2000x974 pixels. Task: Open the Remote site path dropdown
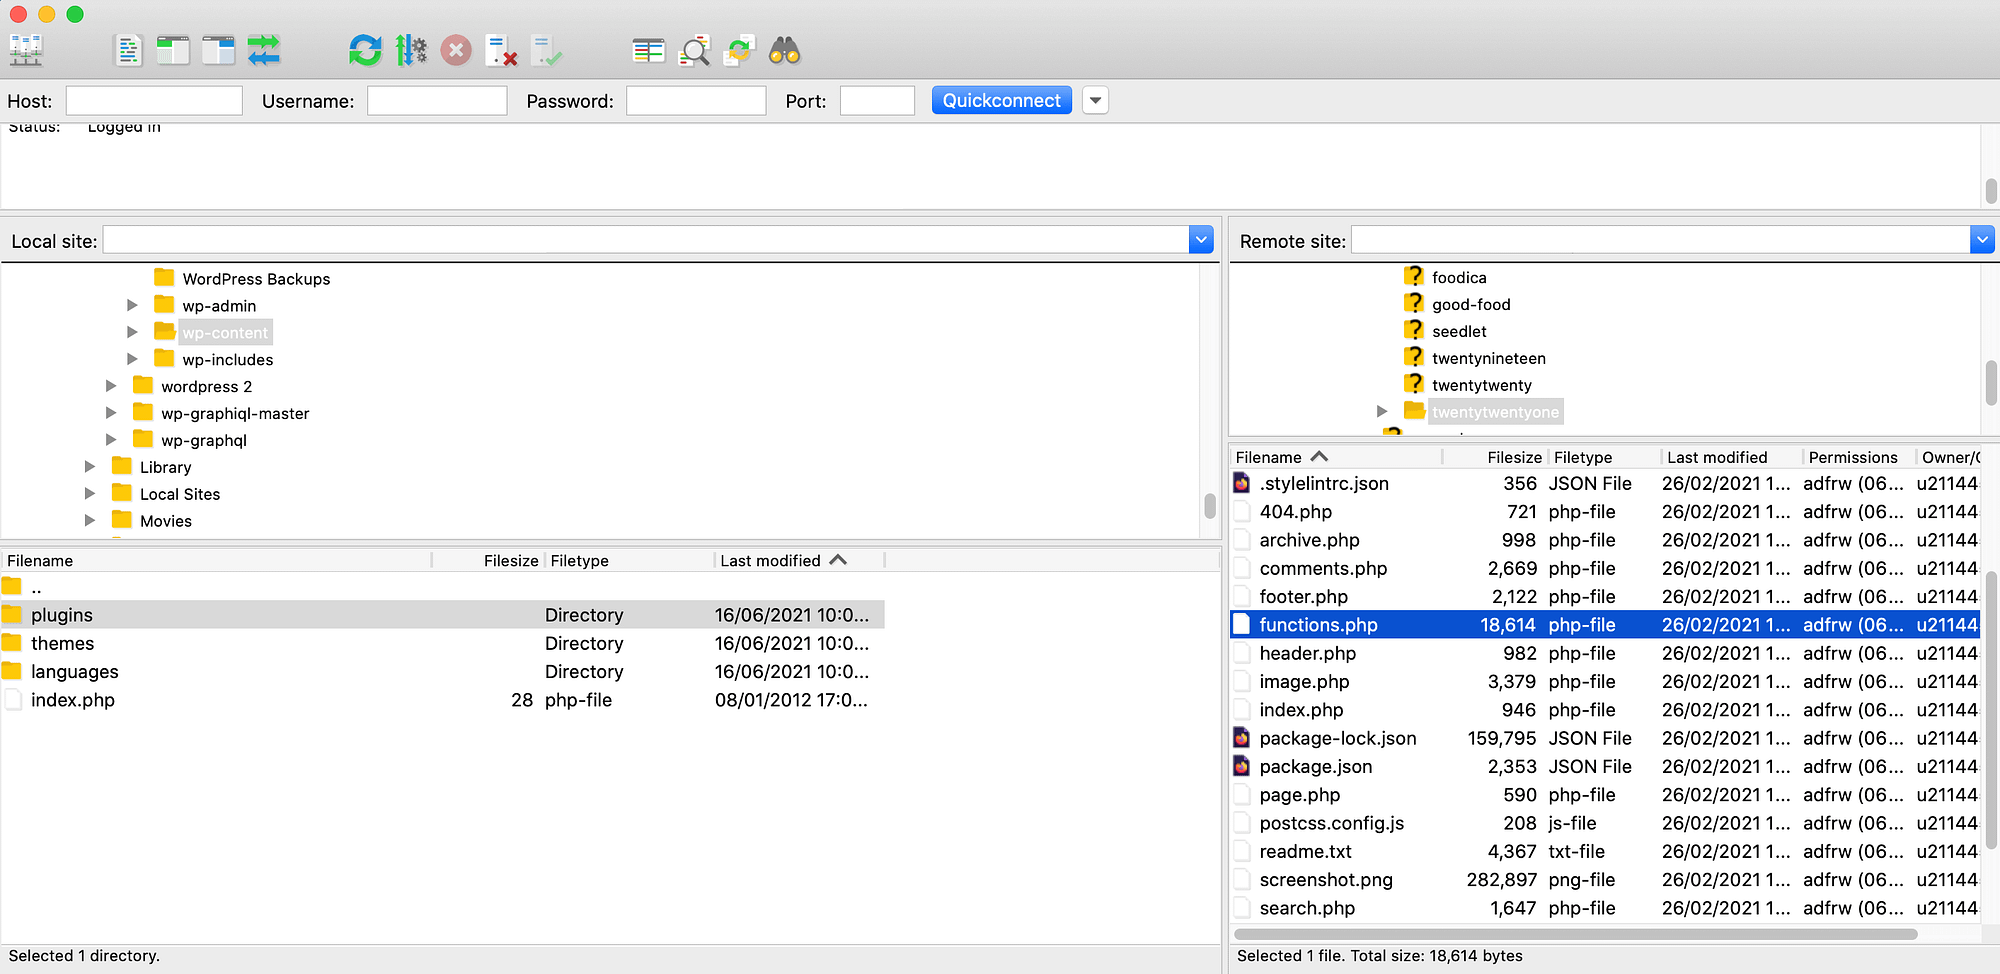(1982, 240)
